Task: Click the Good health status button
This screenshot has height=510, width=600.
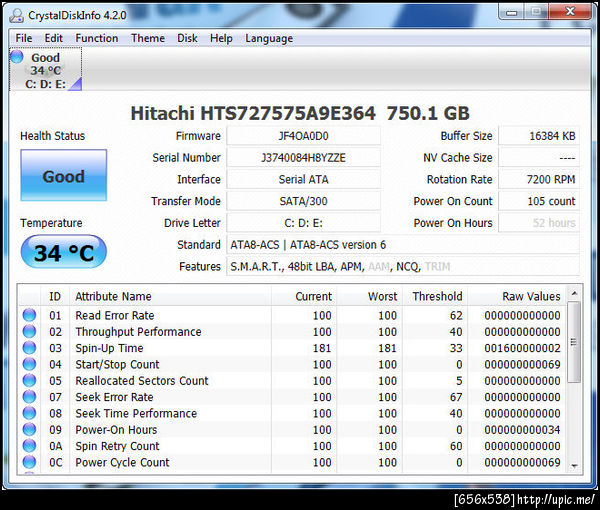Action: click(x=64, y=175)
